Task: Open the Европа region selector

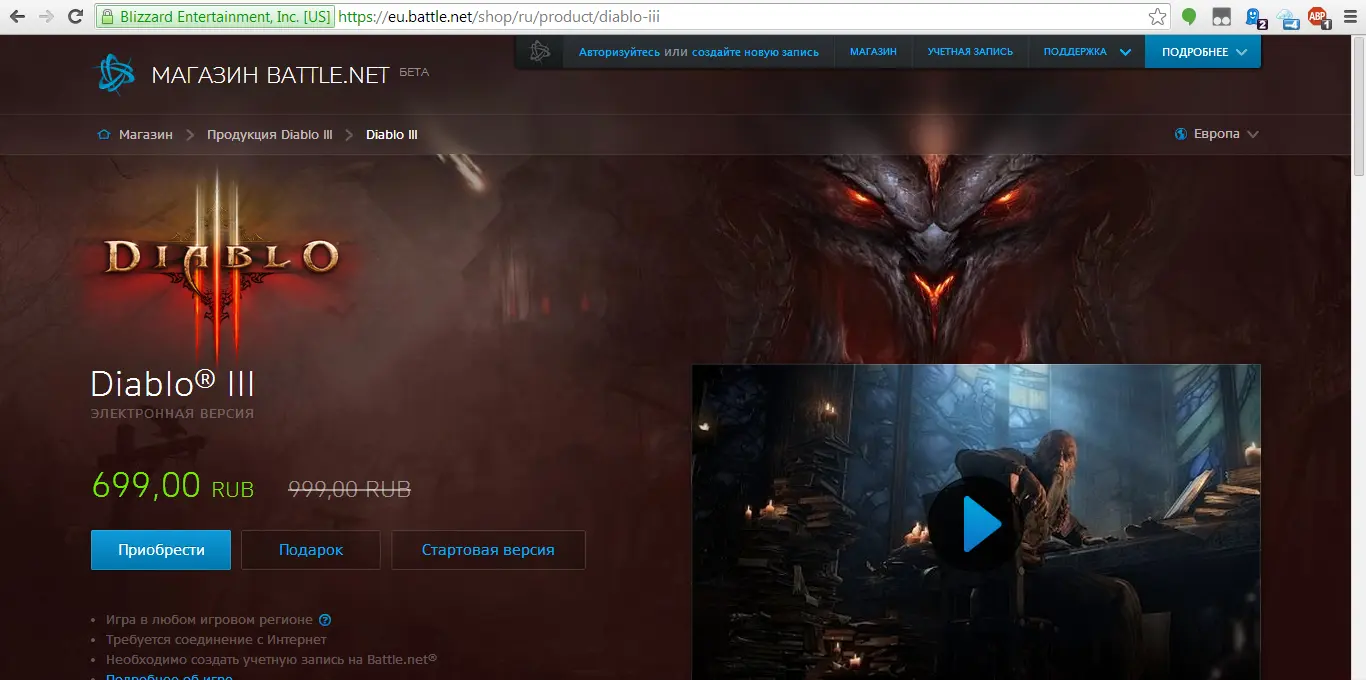Action: (x=1217, y=134)
